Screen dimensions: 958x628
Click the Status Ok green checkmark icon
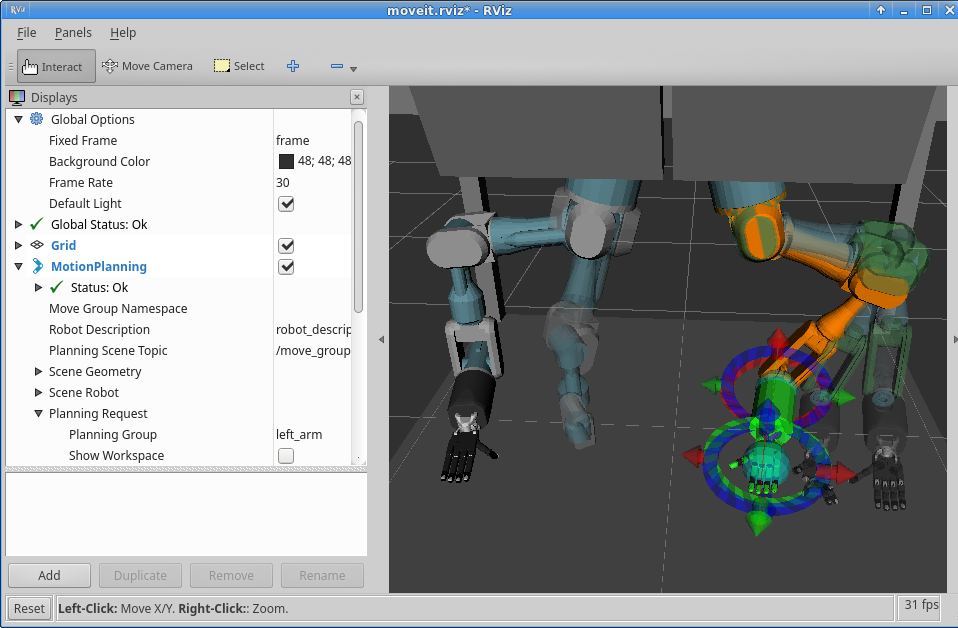56,287
